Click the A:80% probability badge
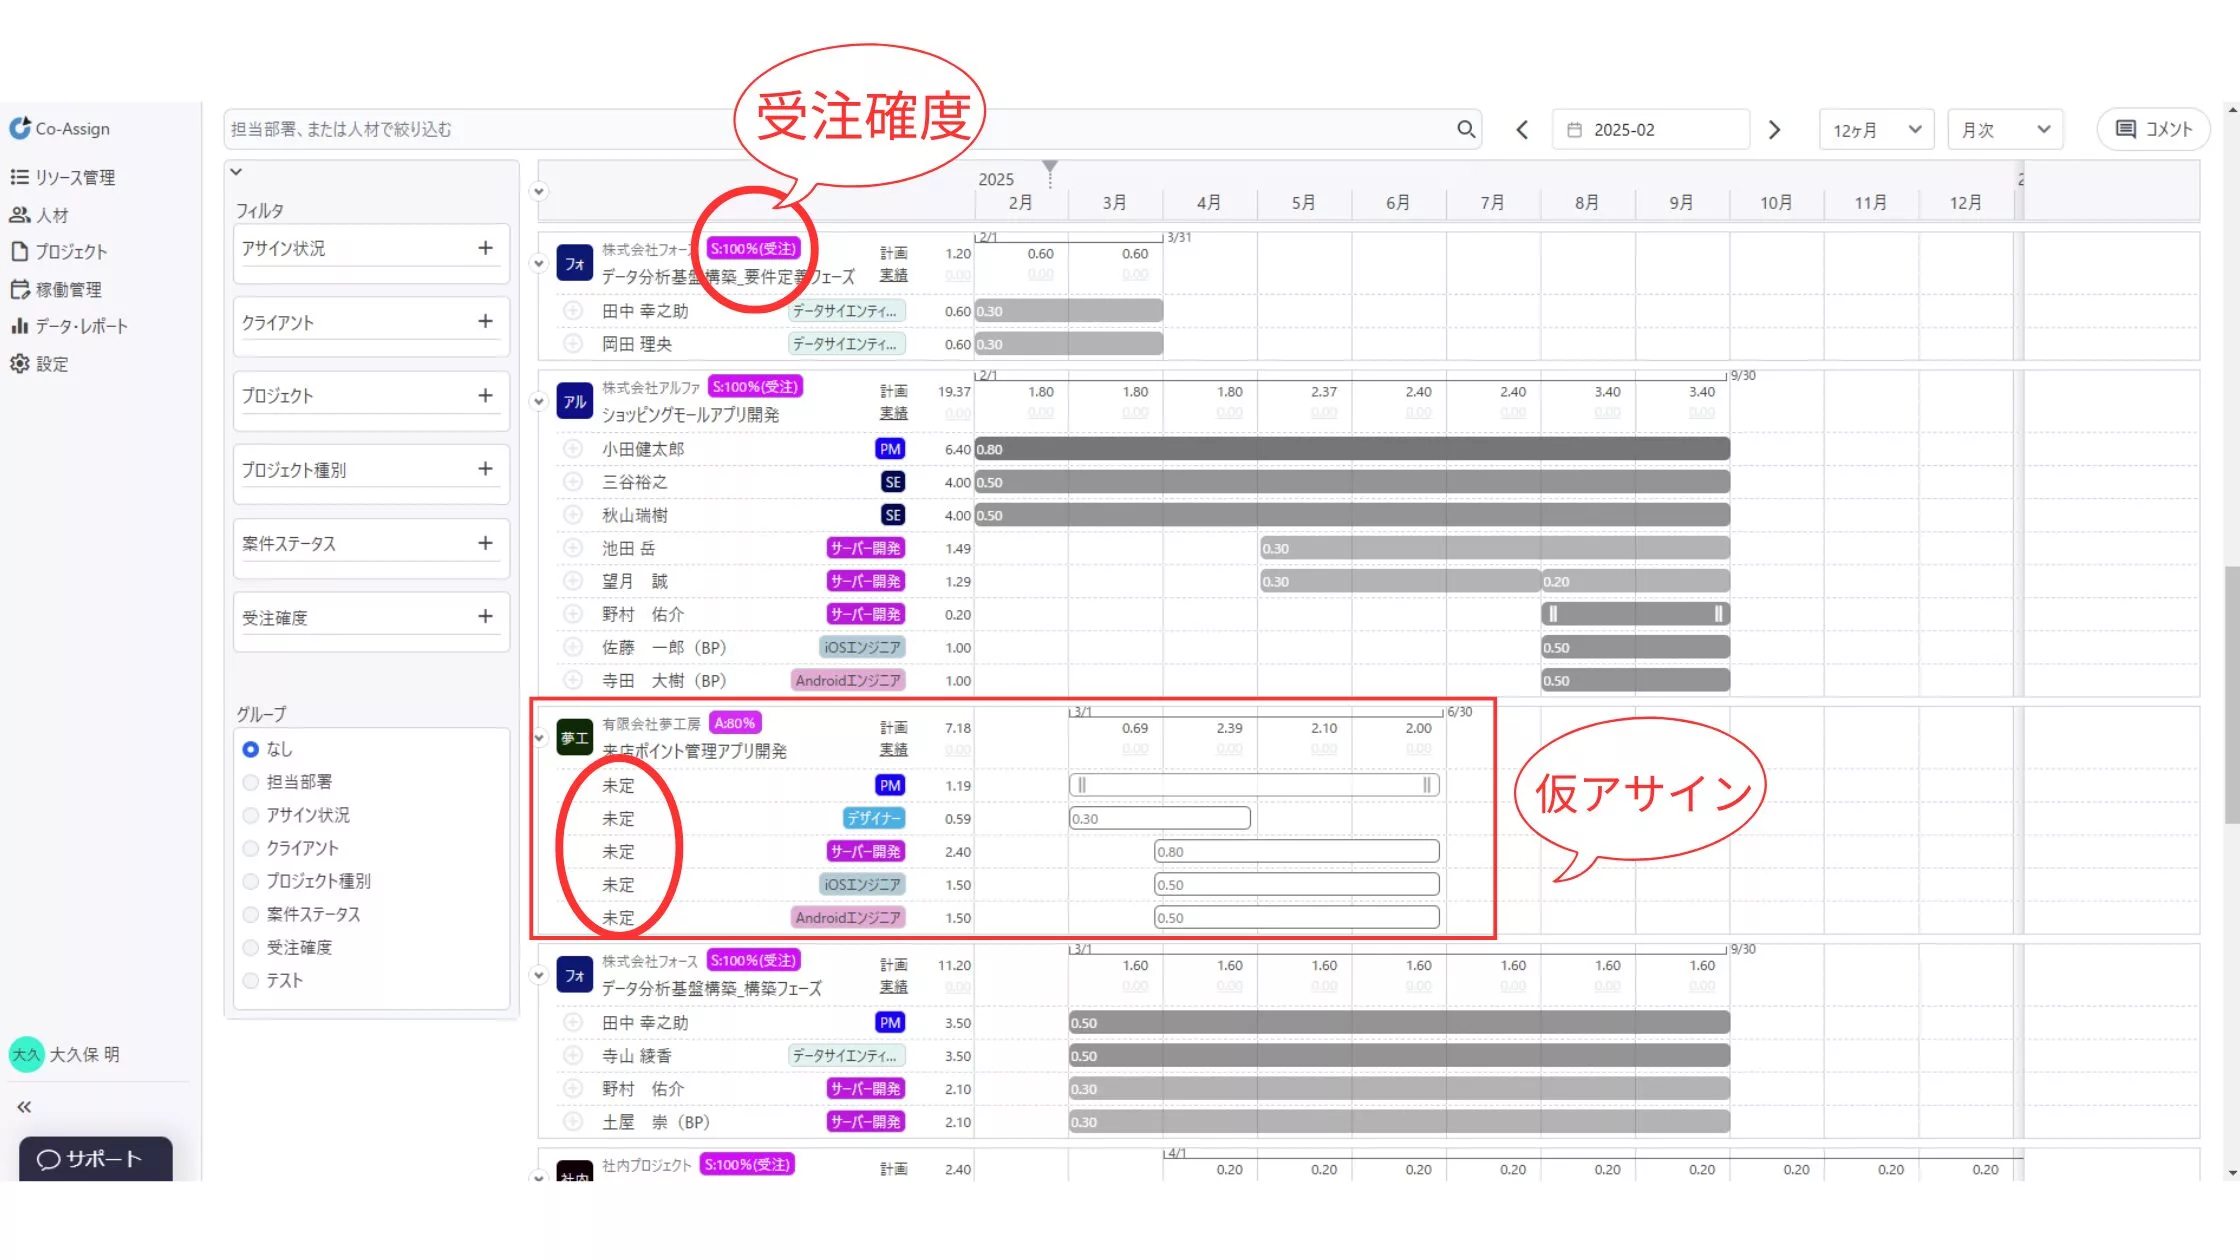The width and height of the screenshot is (2240, 1260). [x=735, y=723]
